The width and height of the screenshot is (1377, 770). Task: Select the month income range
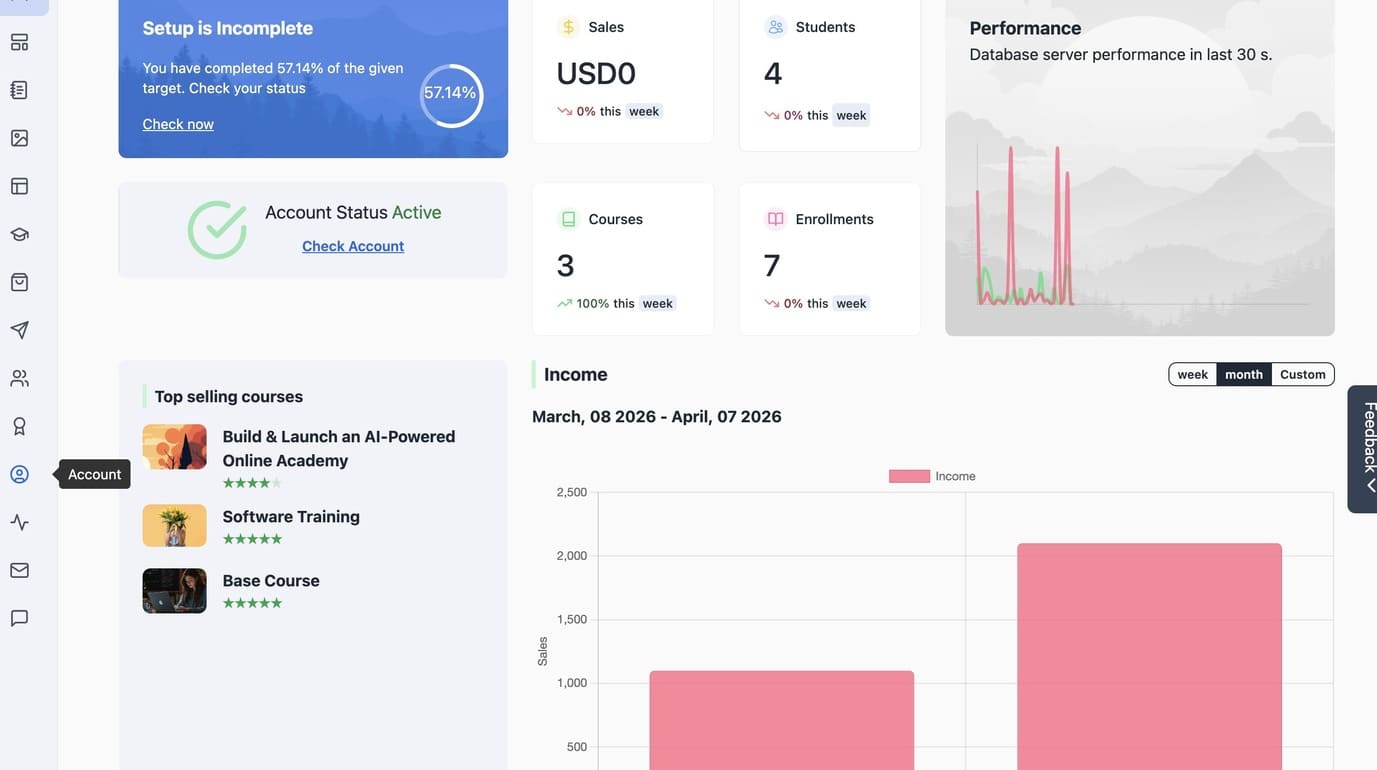point(1244,374)
